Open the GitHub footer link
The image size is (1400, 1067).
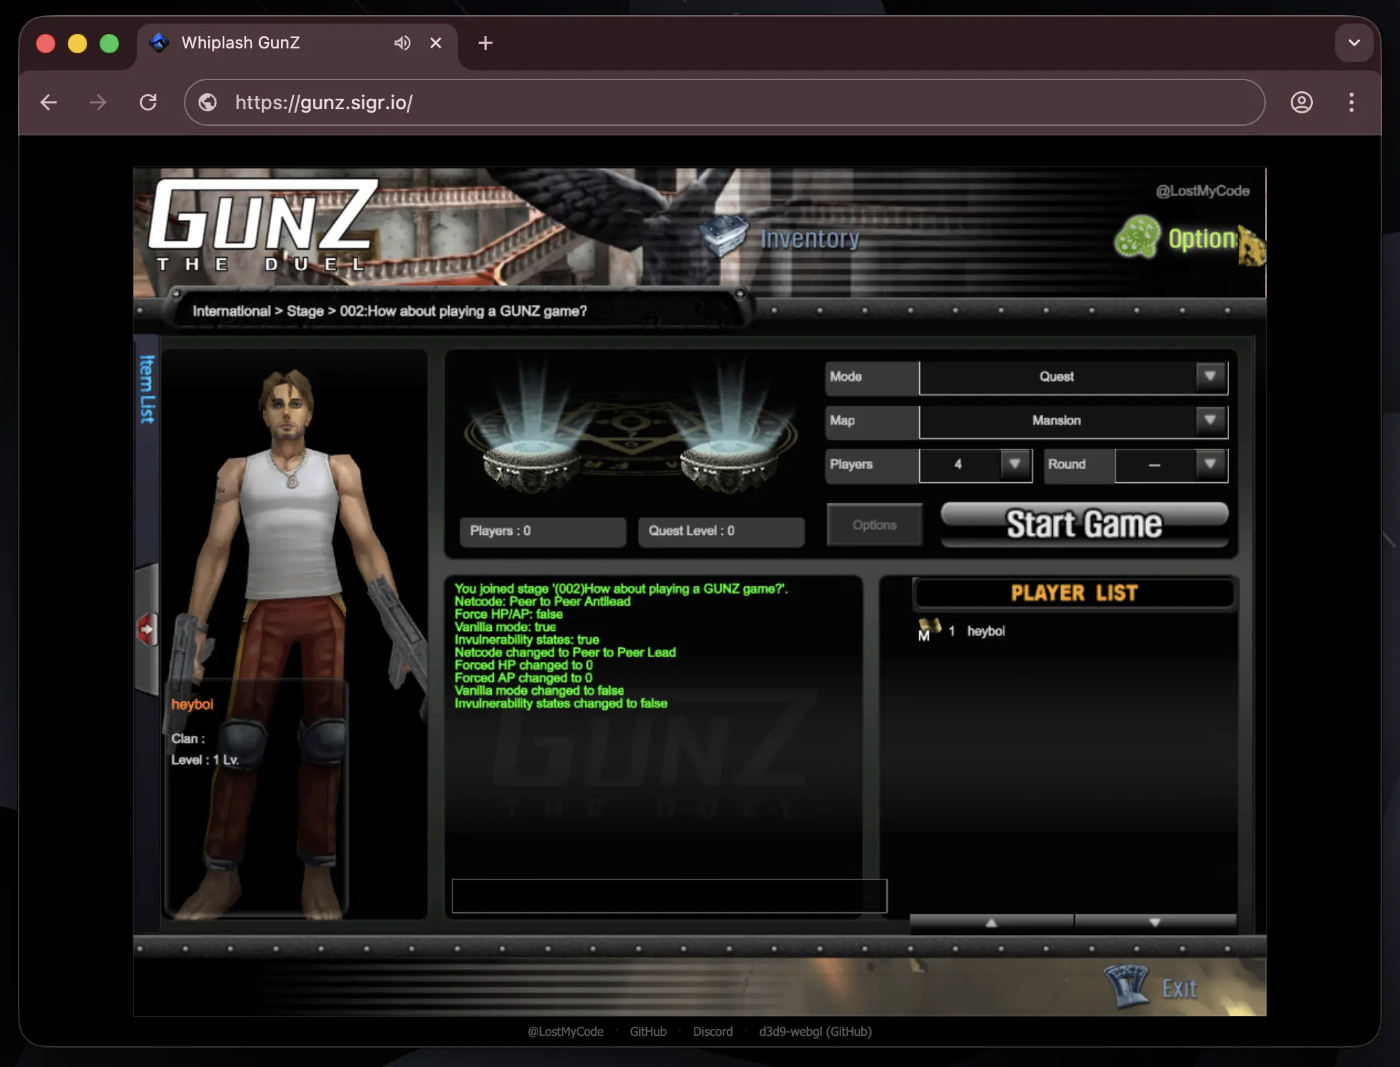[x=648, y=1032]
